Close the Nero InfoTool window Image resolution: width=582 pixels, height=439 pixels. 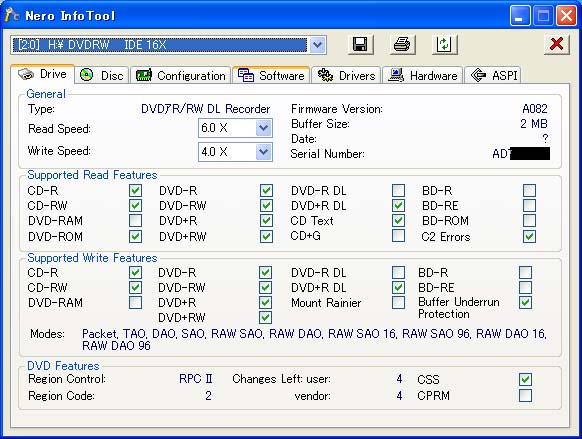coord(566,16)
